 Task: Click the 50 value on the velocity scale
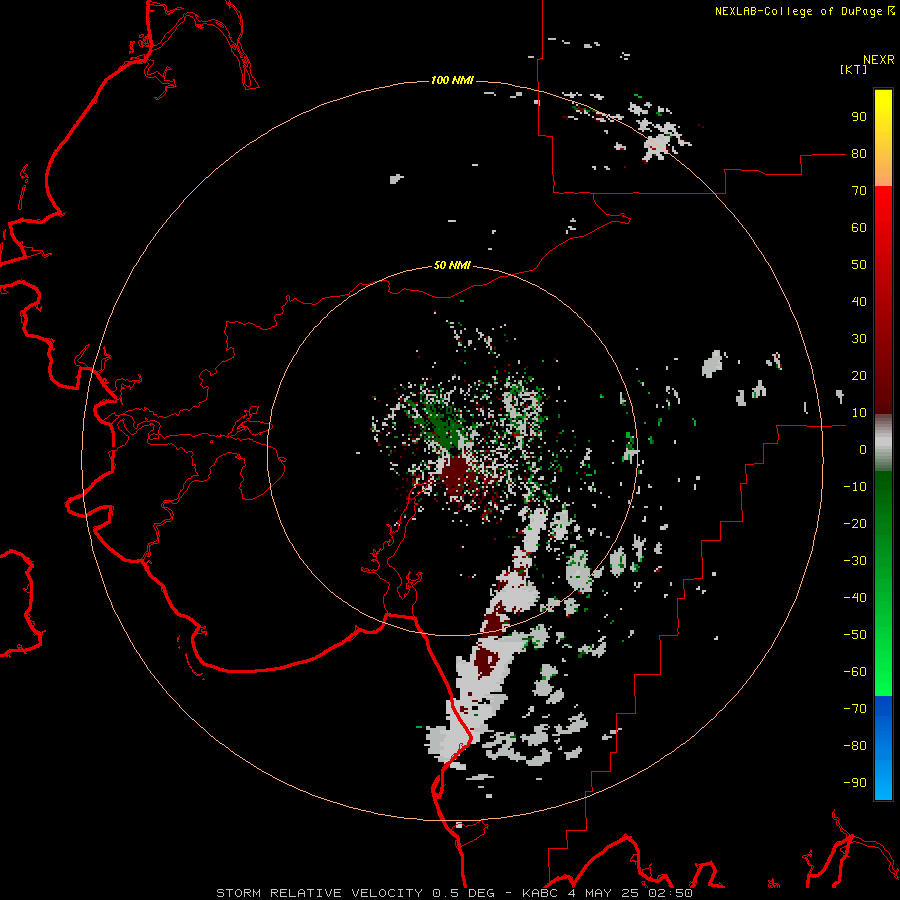pos(859,265)
